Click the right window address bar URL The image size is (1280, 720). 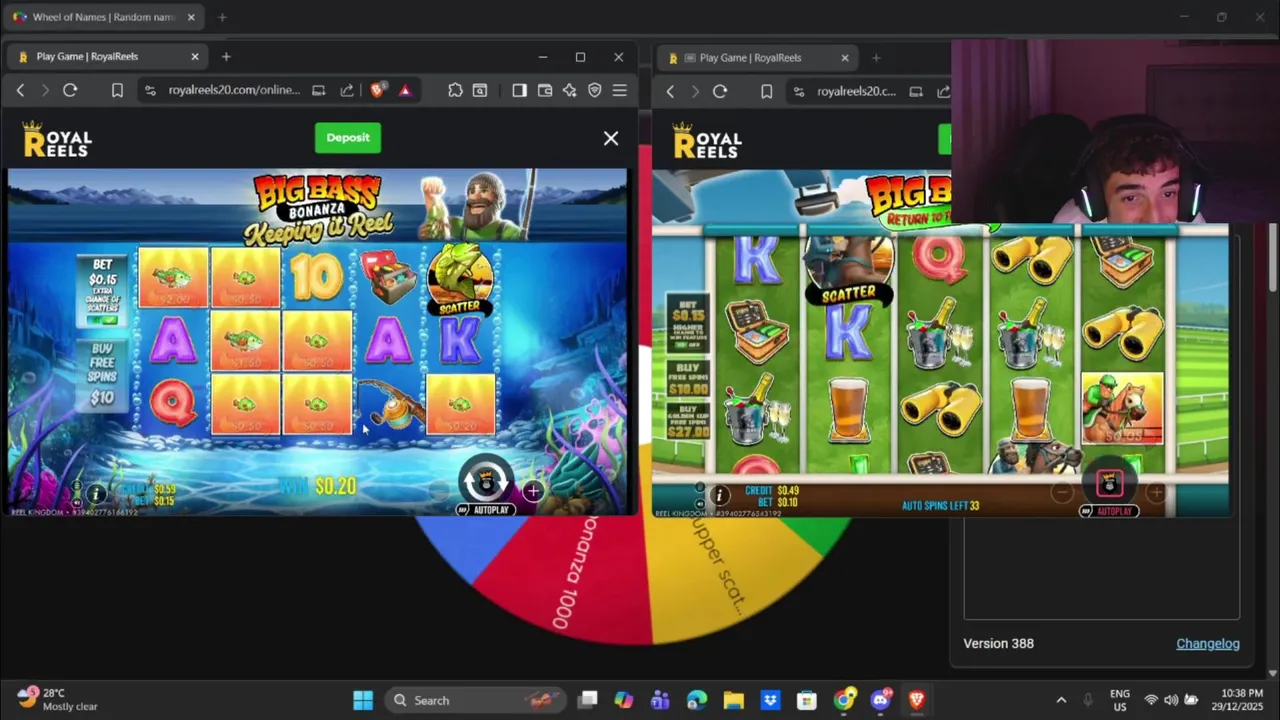point(856,91)
